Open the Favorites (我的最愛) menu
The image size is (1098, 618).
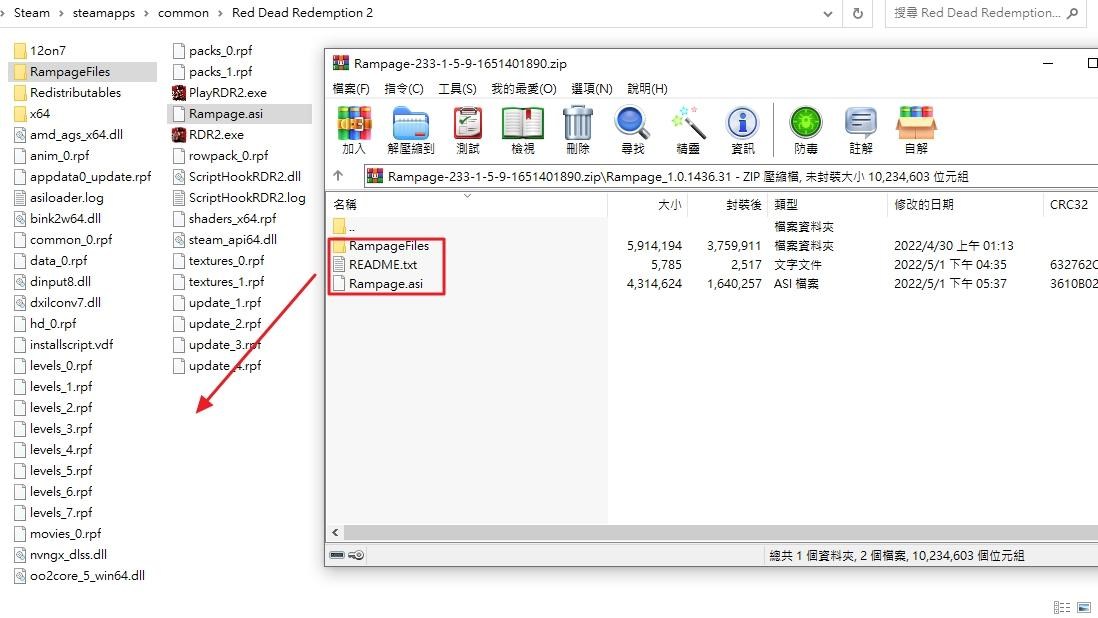(524, 89)
